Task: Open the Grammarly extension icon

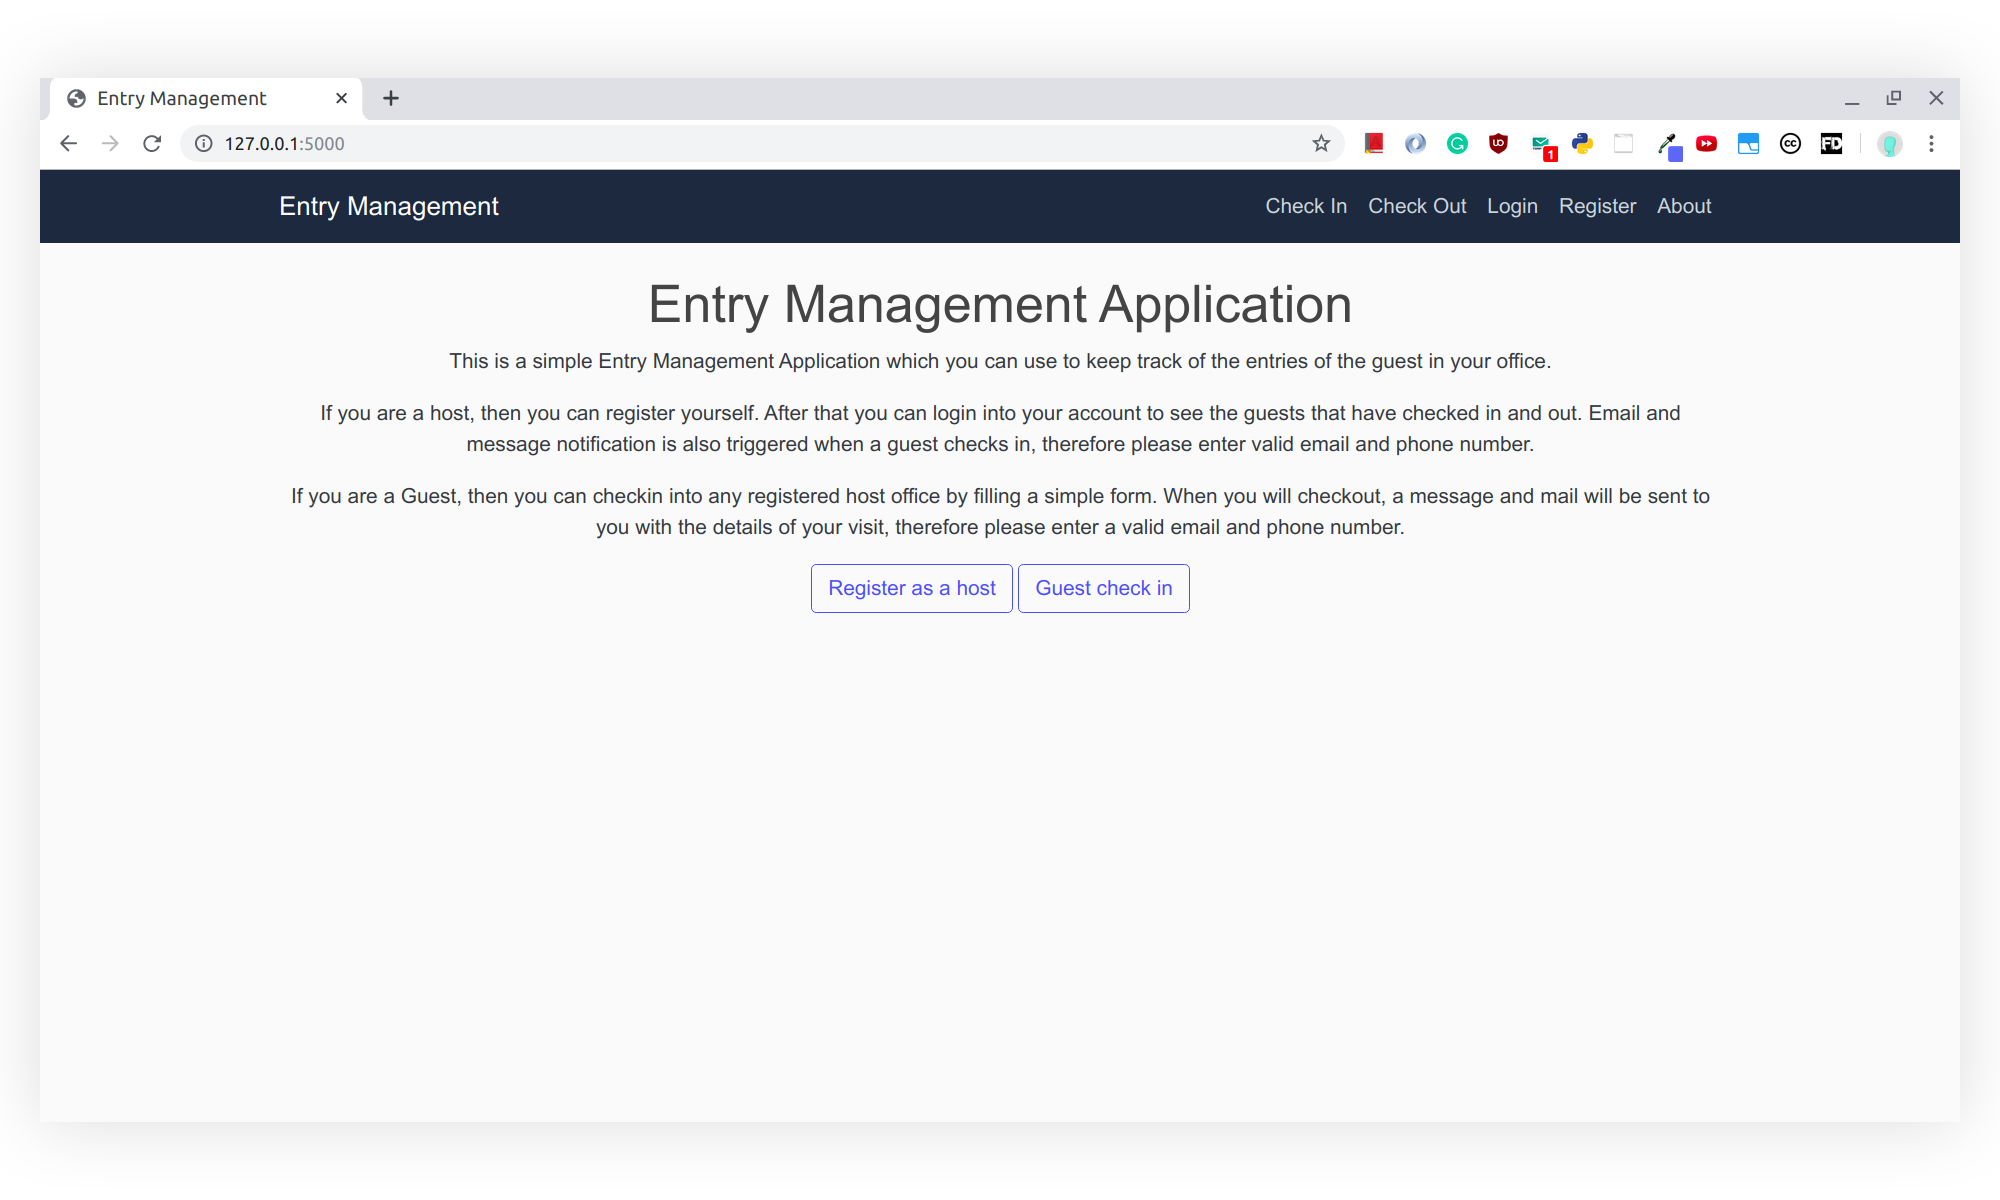Action: (x=1457, y=143)
